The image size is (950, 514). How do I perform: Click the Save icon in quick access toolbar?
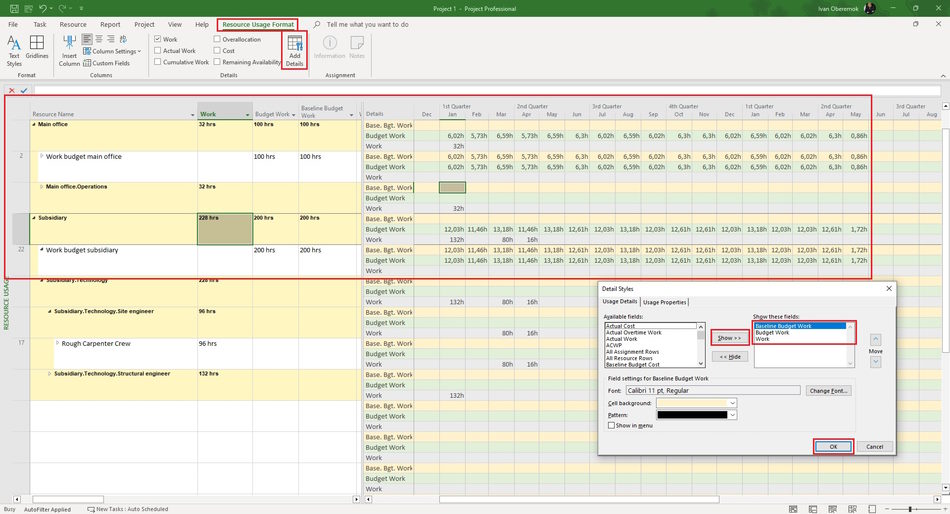click(13, 8)
